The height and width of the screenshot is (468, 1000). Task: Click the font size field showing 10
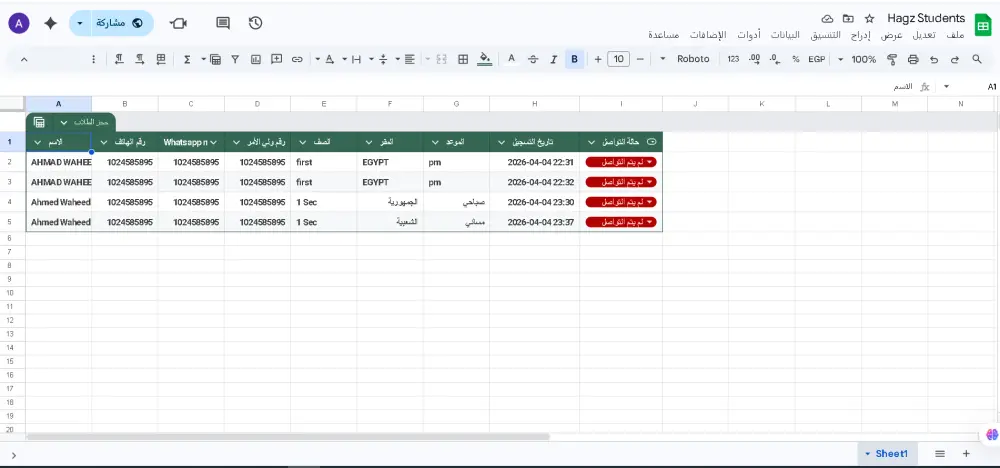(x=619, y=59)
